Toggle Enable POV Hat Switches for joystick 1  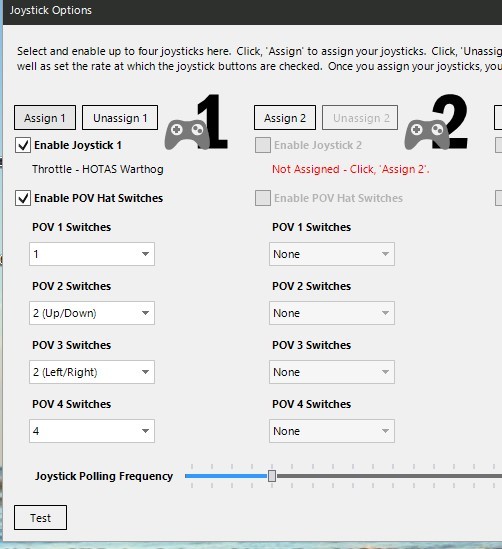pos(23,198)
